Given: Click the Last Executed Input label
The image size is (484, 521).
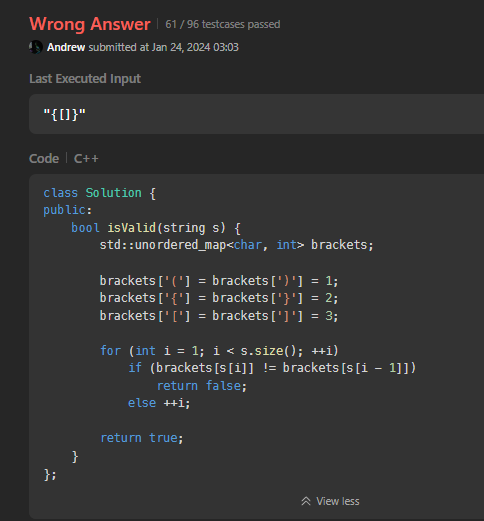Looking at the screenshot, I should click(x=85, y=79).
